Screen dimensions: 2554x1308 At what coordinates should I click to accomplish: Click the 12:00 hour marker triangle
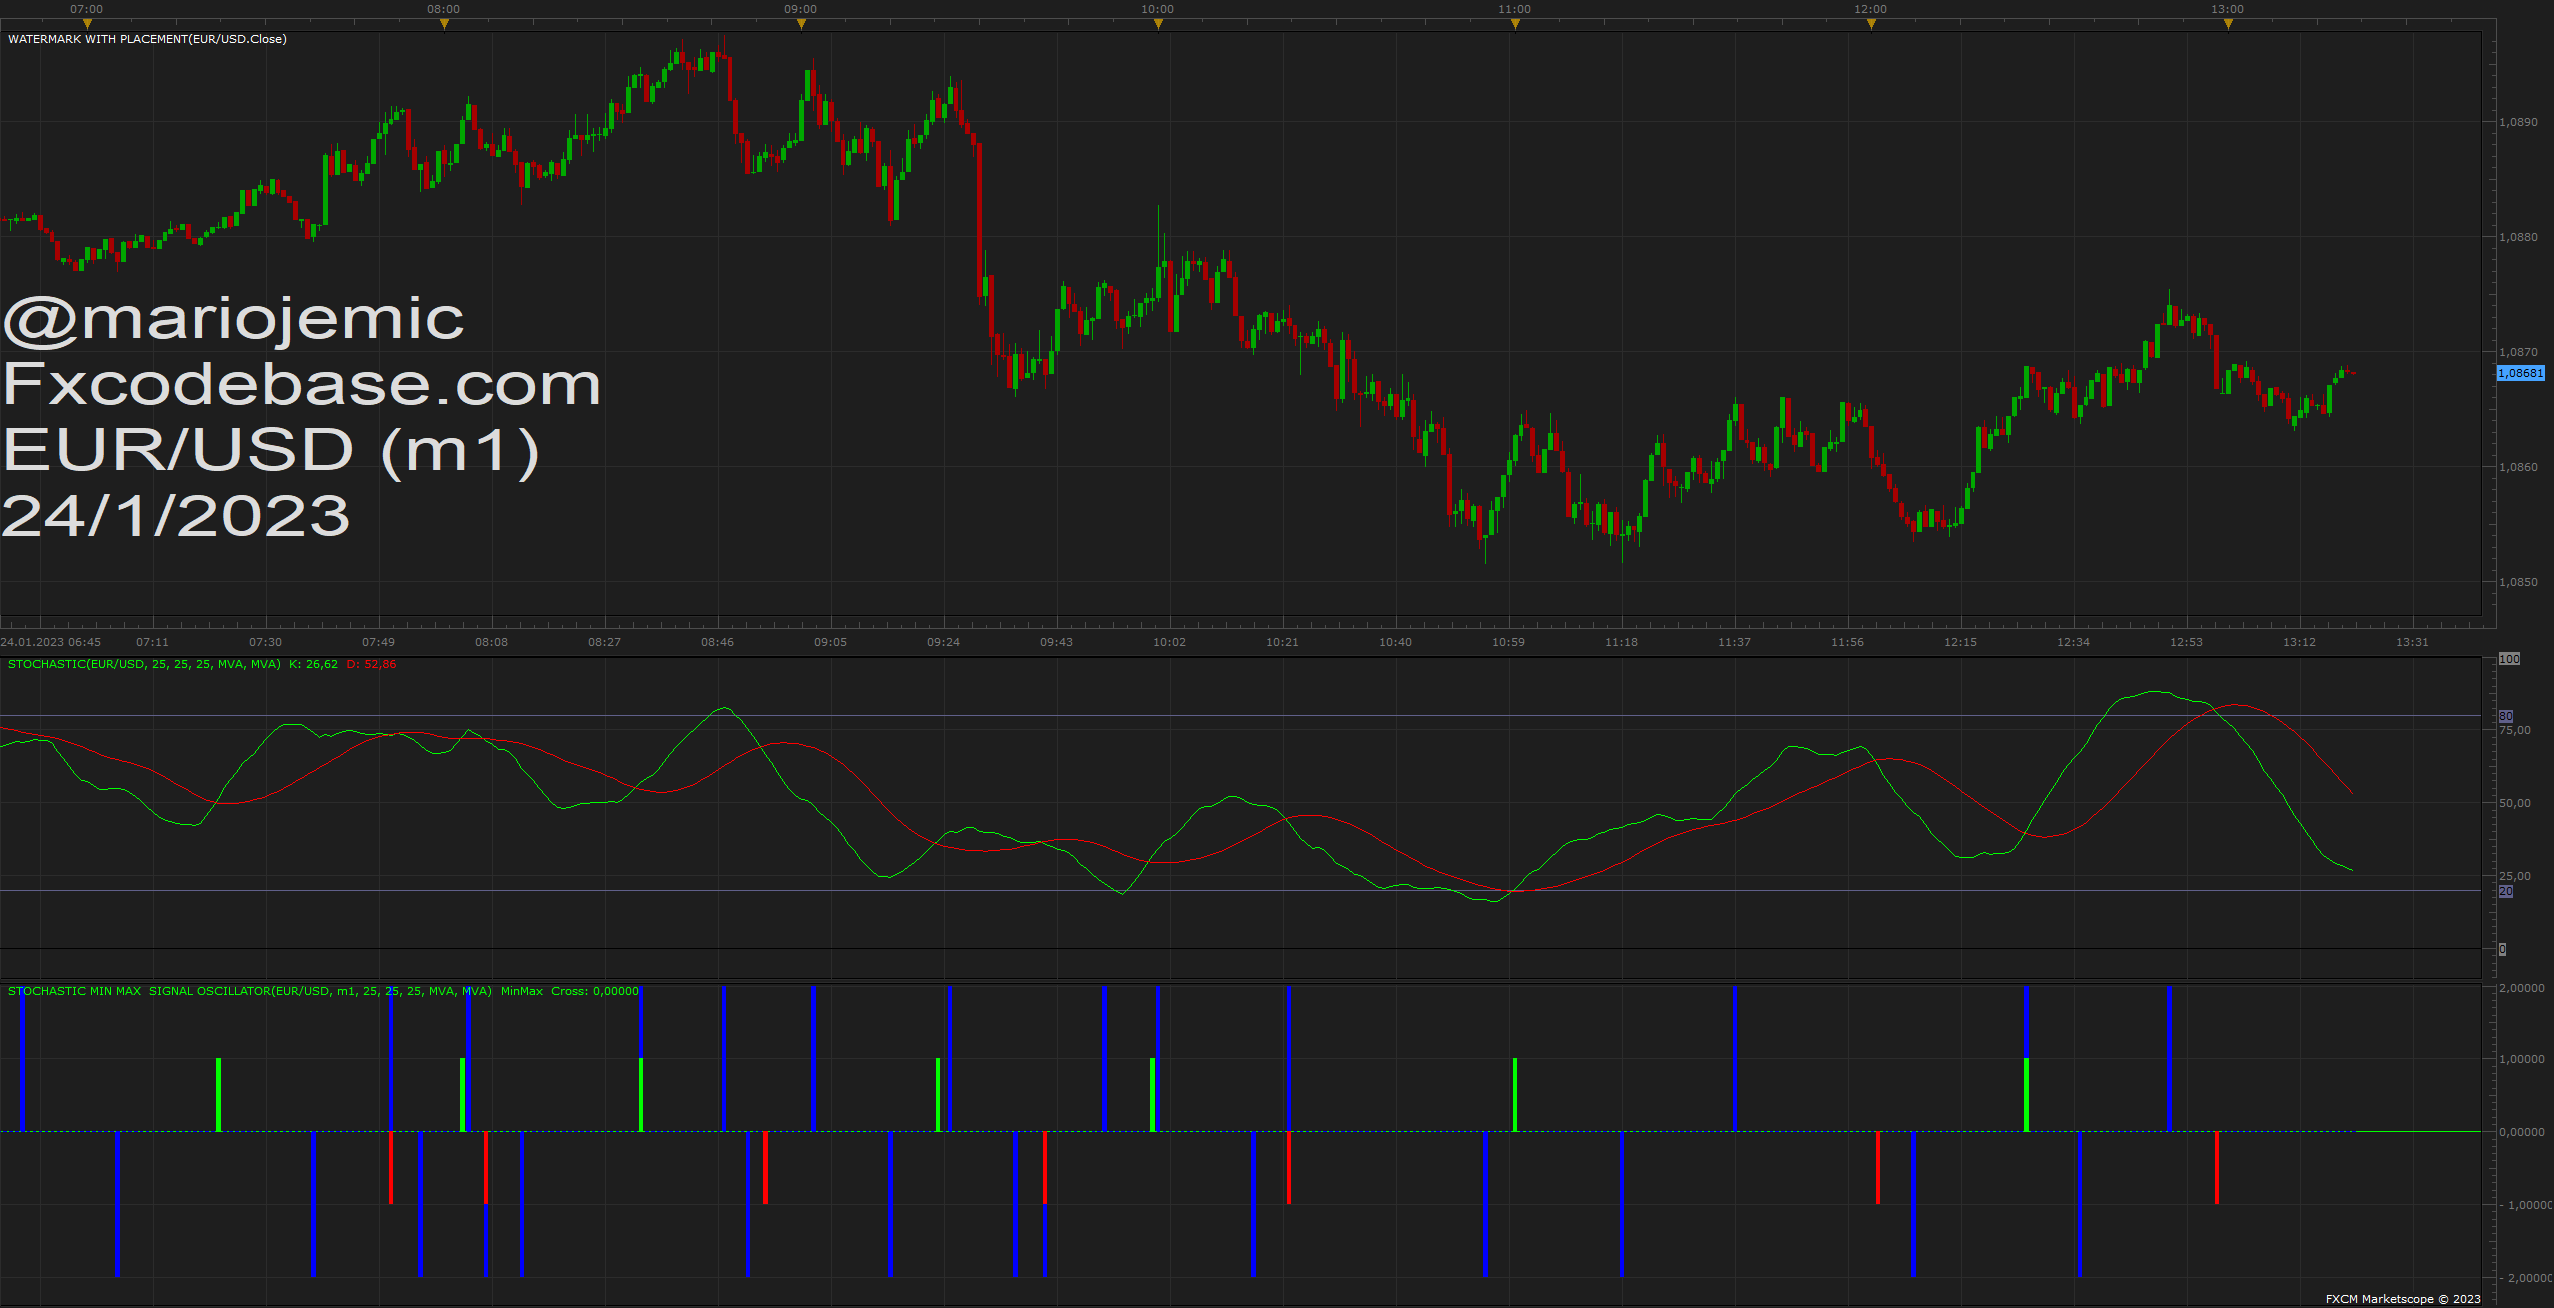1871,24
